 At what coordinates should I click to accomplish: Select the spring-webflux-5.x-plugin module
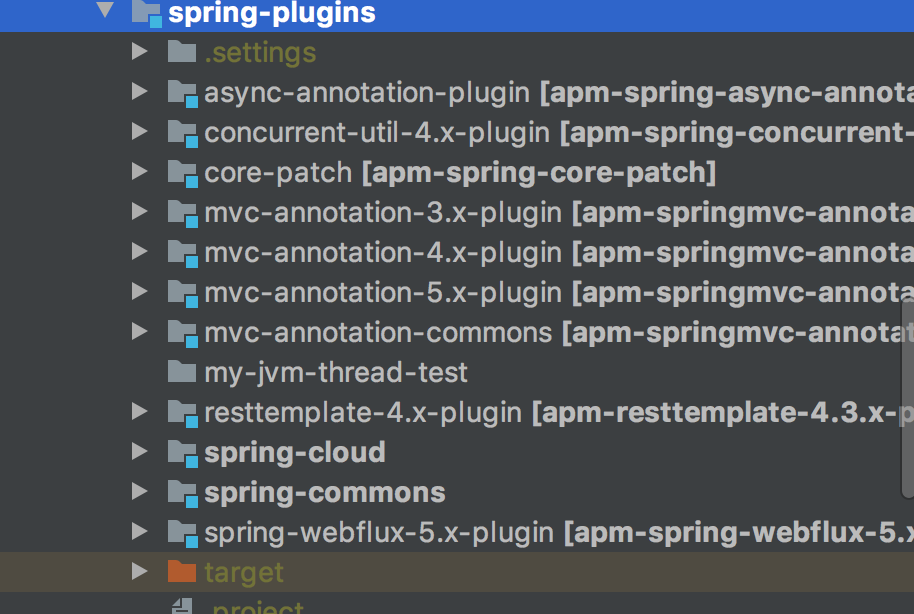[378, 532]
